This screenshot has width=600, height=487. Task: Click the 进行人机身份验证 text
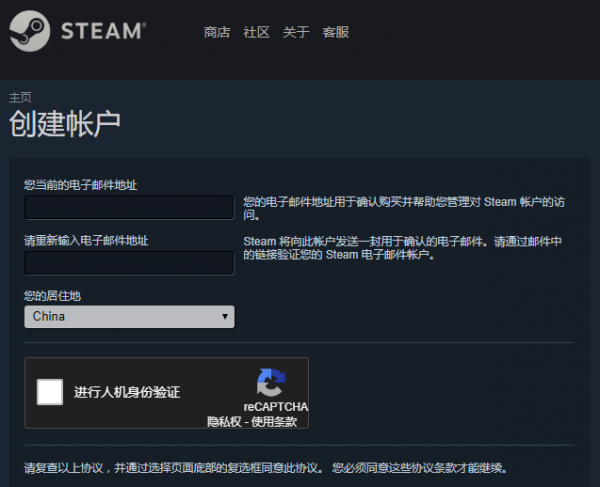[x=127, y=393]
